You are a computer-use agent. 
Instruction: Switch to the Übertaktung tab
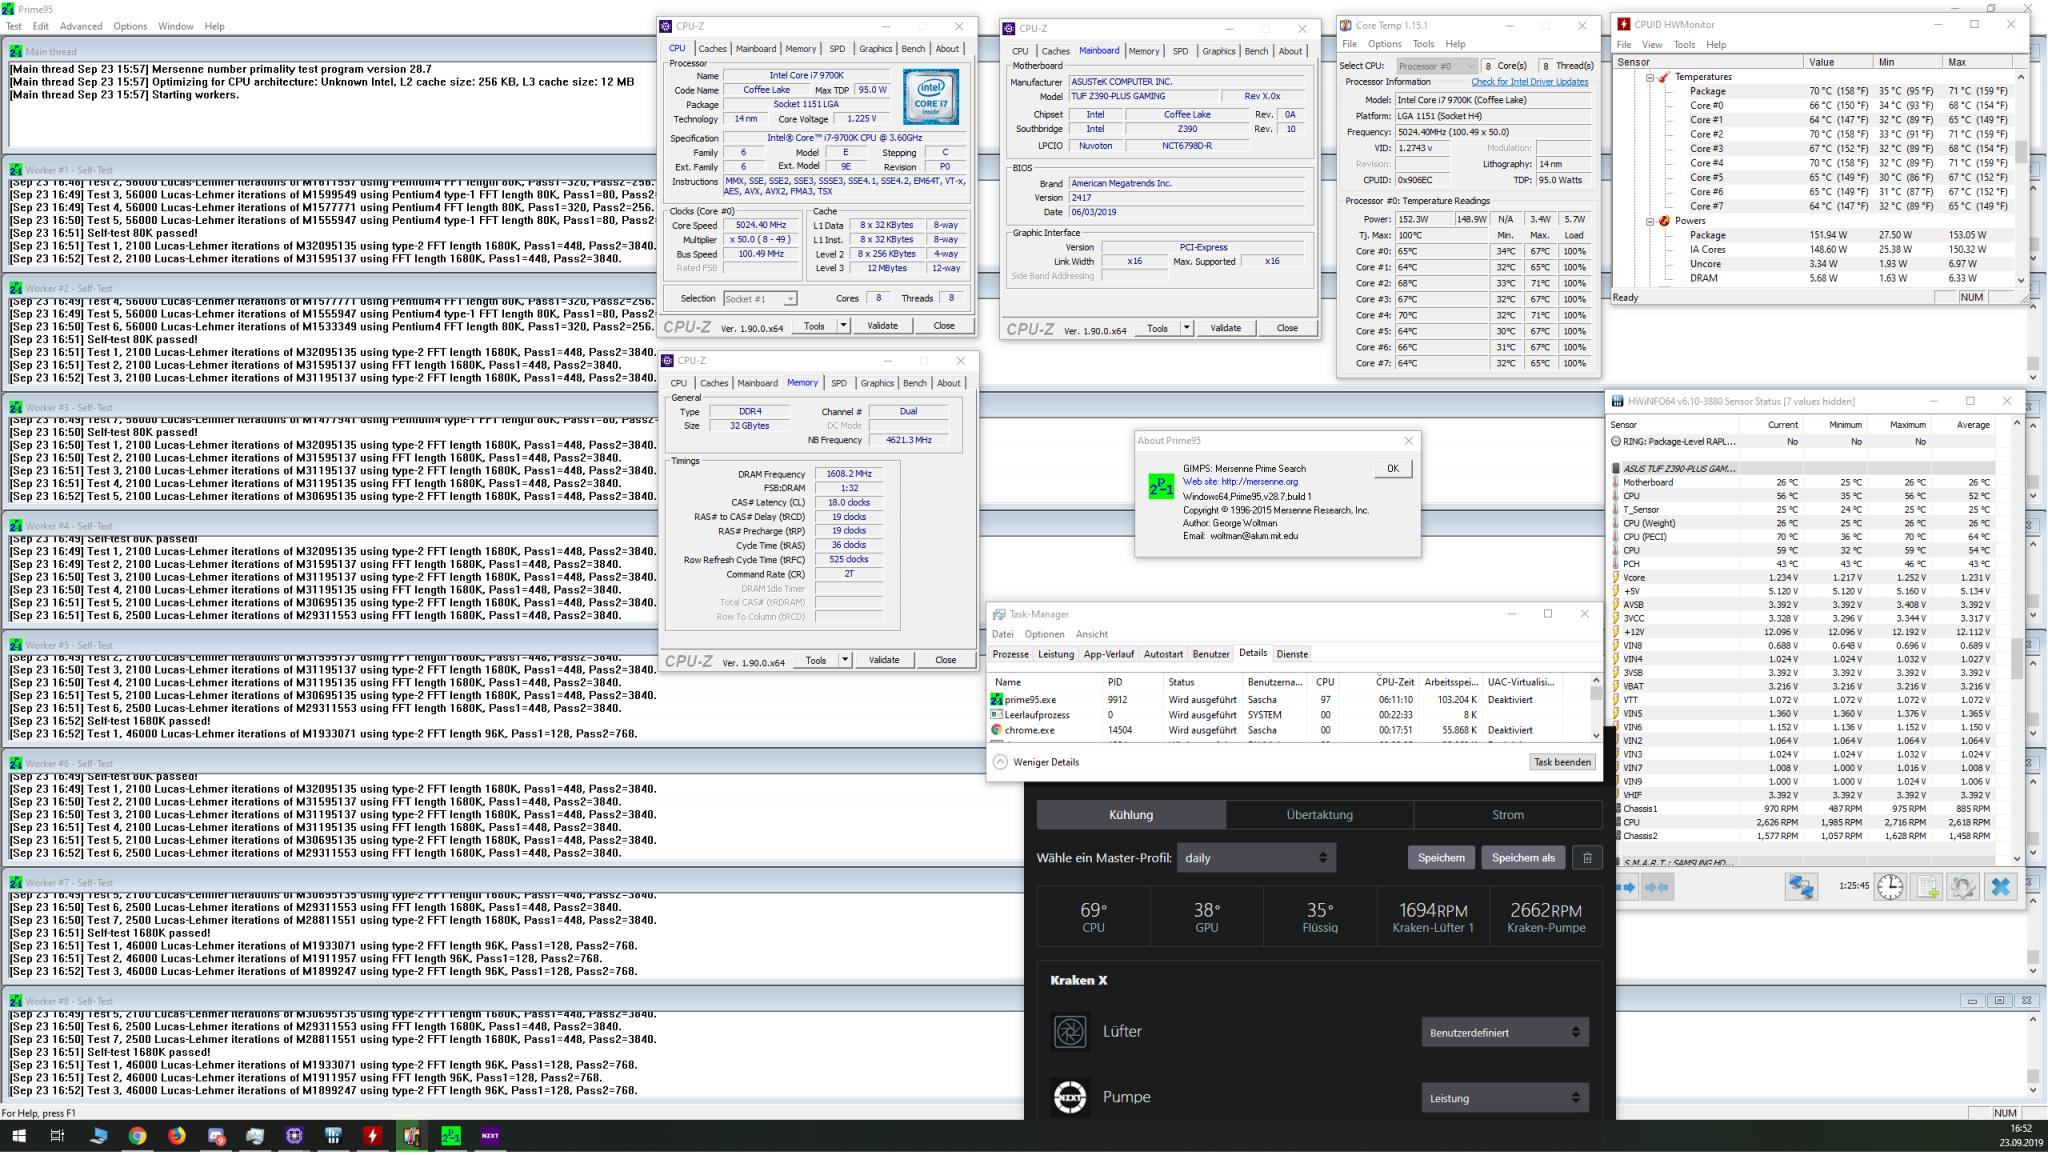(x=1319, y=815)
